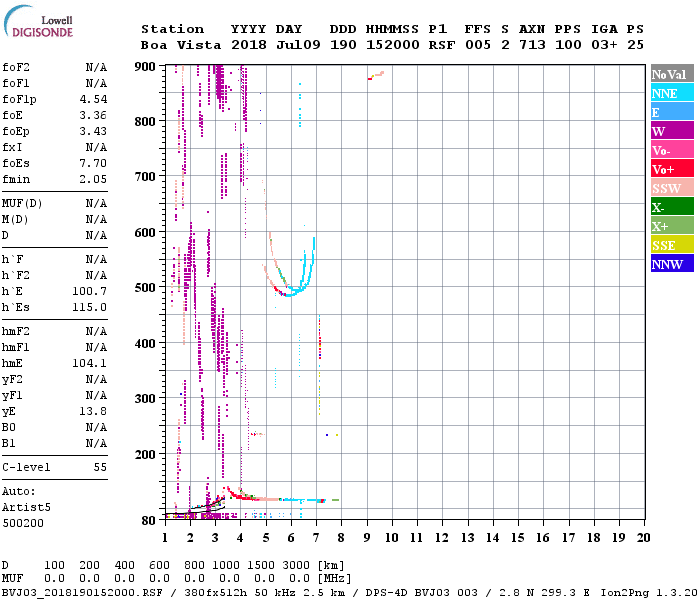
Task: Click the Boa Vista station name
Action: coord(181,45)
